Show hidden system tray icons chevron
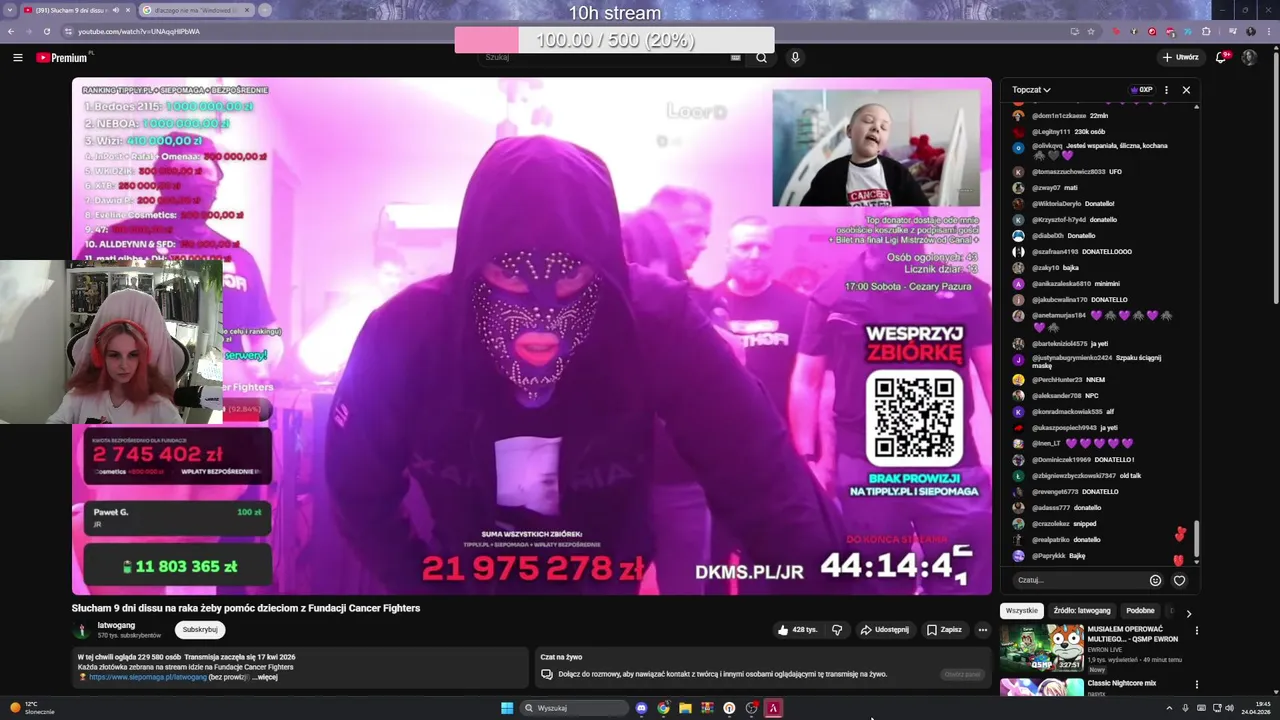The width and height of the screenshot is (1280, 720). click(1169, 708)
